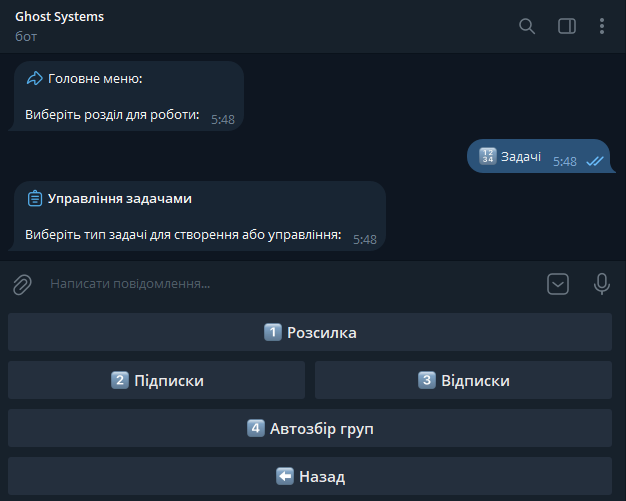Hide the bot keyboard panel
The height and width of the screenshot is (501, 626).
[x=558, y=284]
